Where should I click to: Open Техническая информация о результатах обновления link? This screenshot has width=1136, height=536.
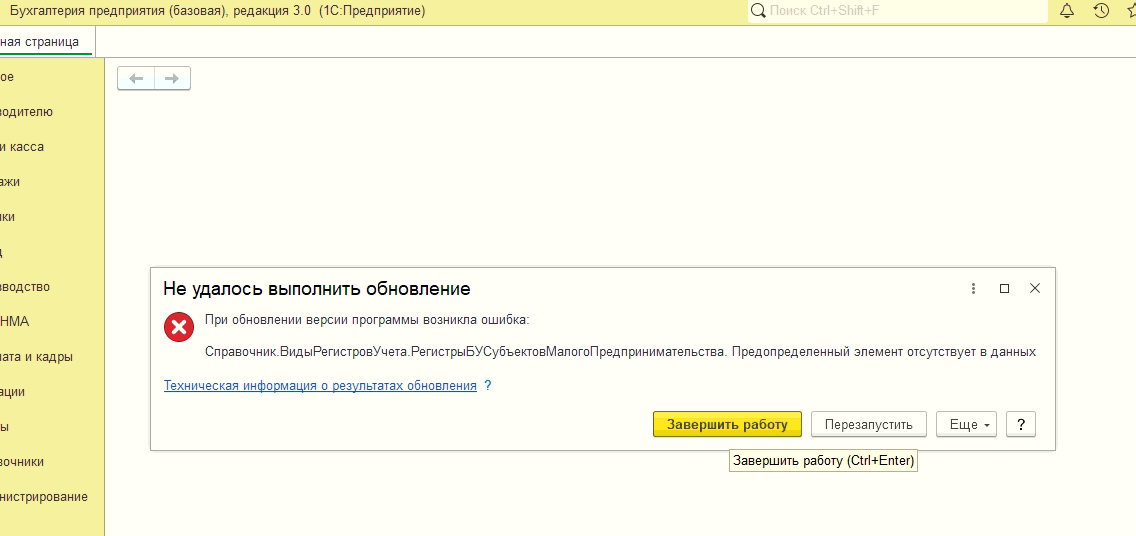coord(320,385)
